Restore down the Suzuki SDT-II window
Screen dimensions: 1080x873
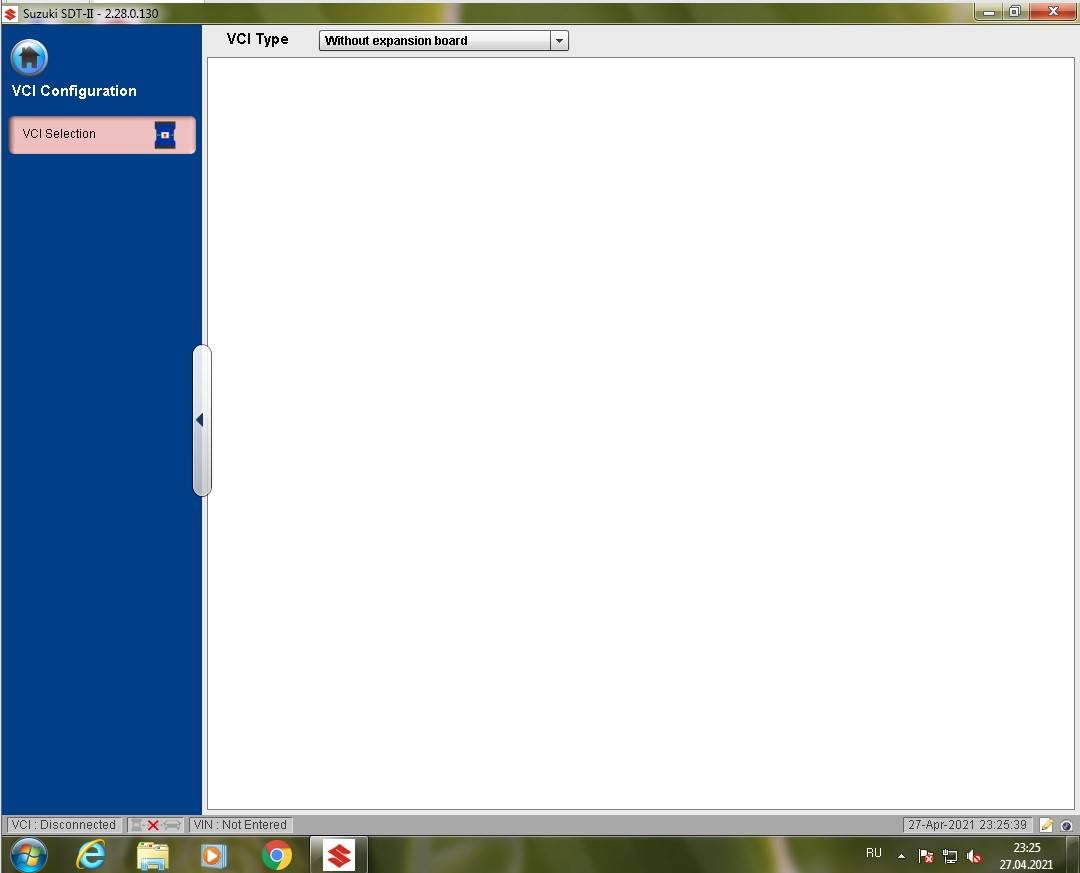pos(1015,12)
